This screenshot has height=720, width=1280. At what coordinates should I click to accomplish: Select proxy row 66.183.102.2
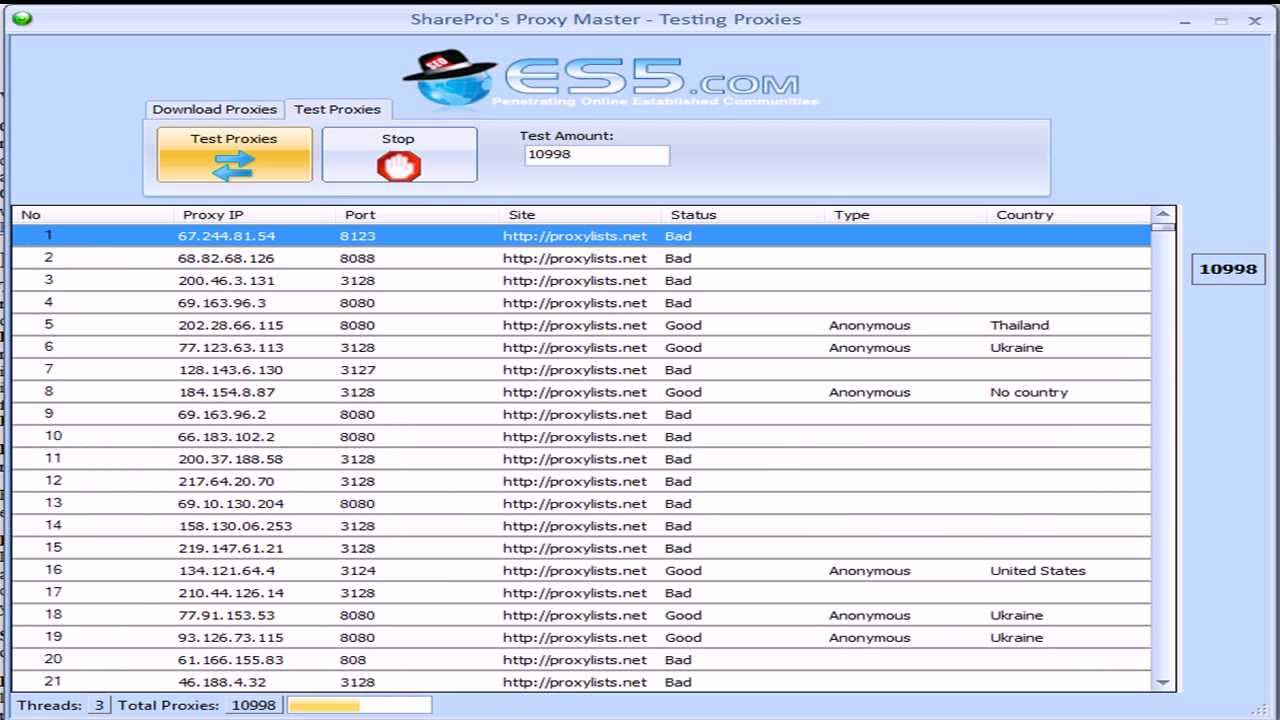581,437
